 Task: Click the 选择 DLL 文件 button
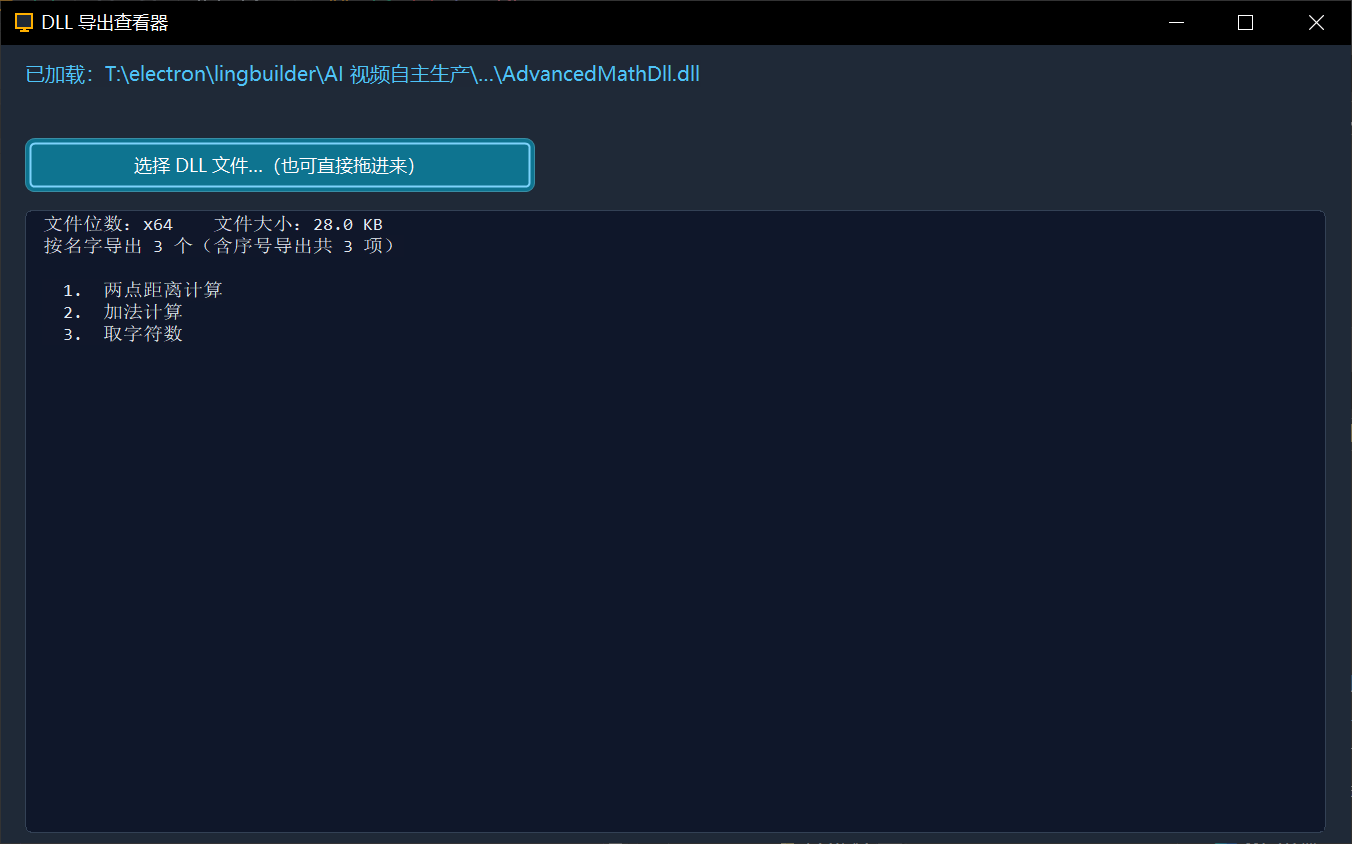[280, 165]
